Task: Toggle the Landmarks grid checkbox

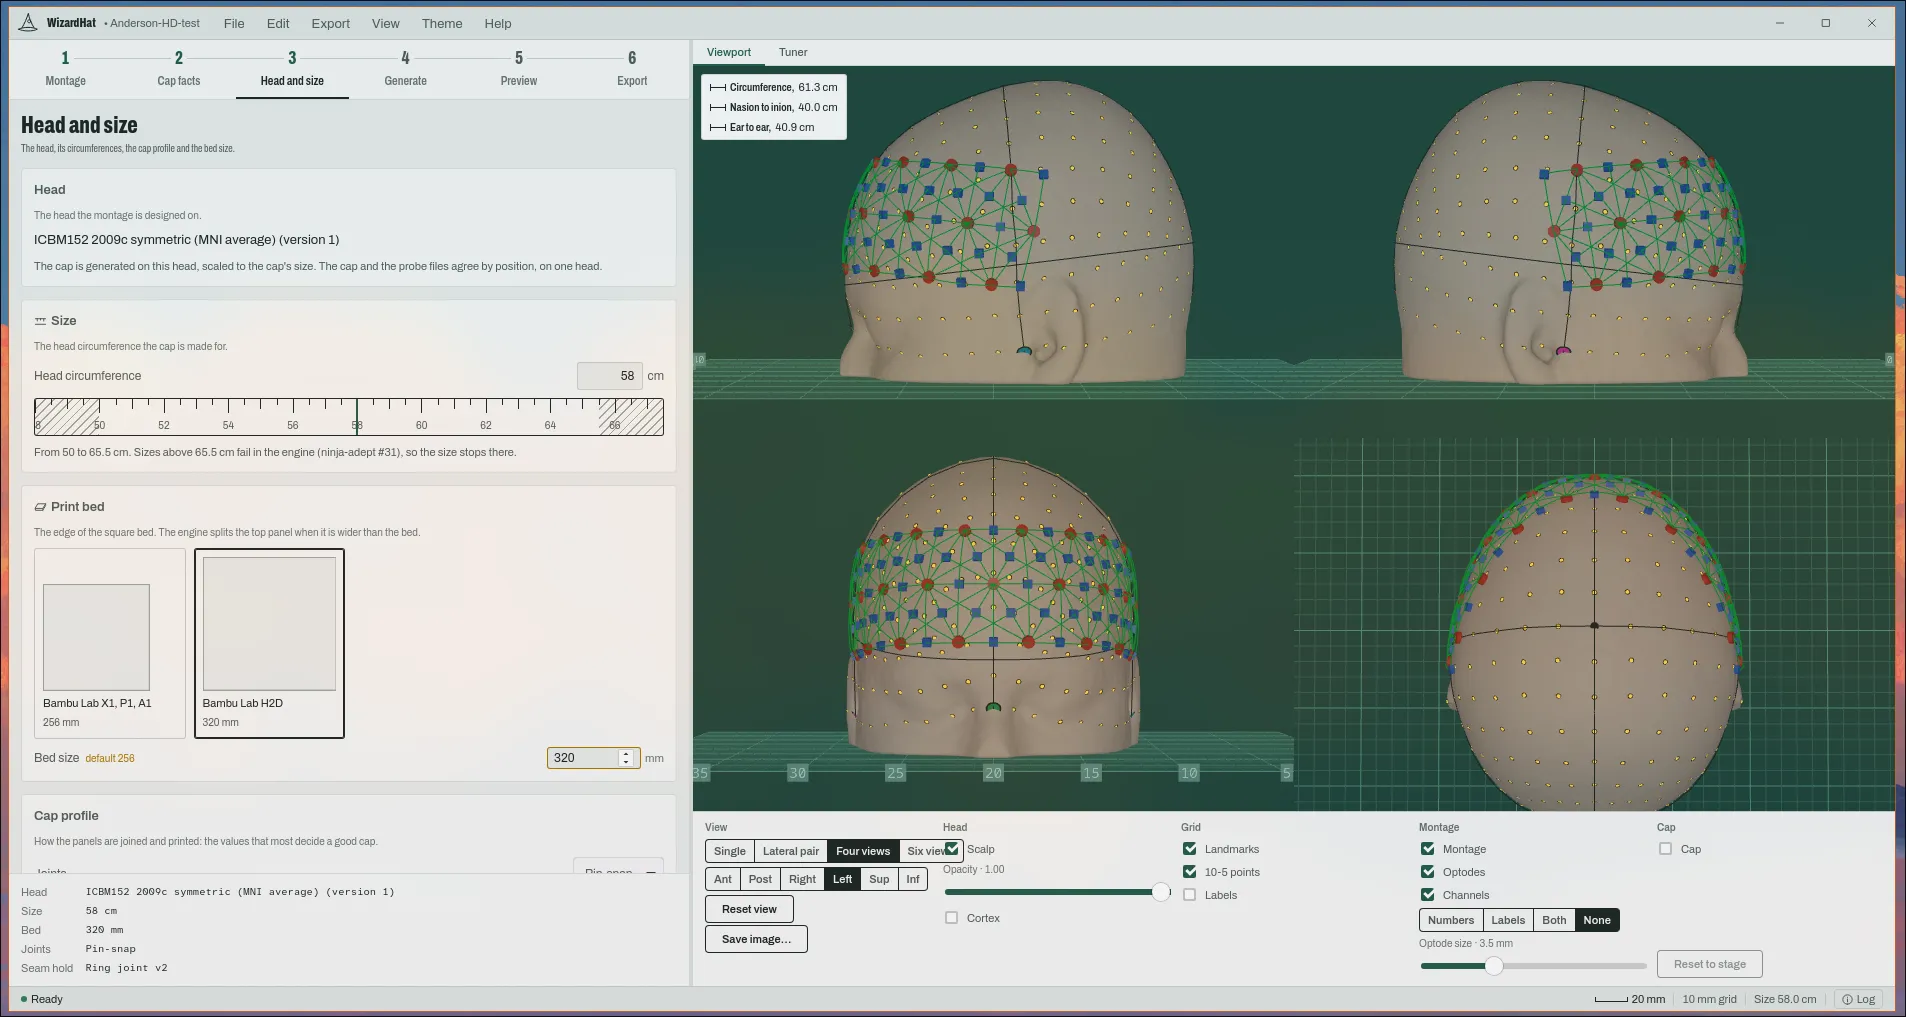Action: [x=1190, y=849]
